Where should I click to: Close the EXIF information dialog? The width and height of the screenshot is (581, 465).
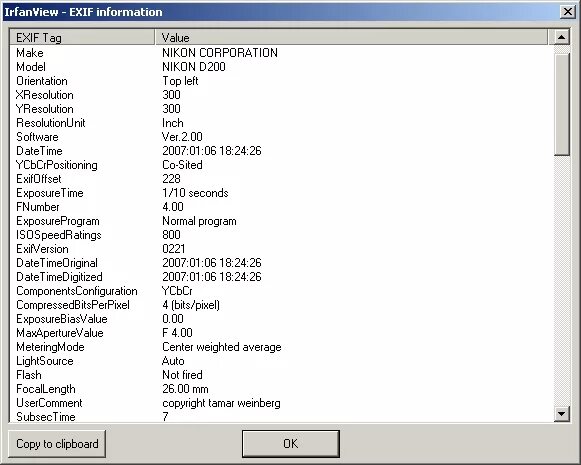(x=568, y=12)
